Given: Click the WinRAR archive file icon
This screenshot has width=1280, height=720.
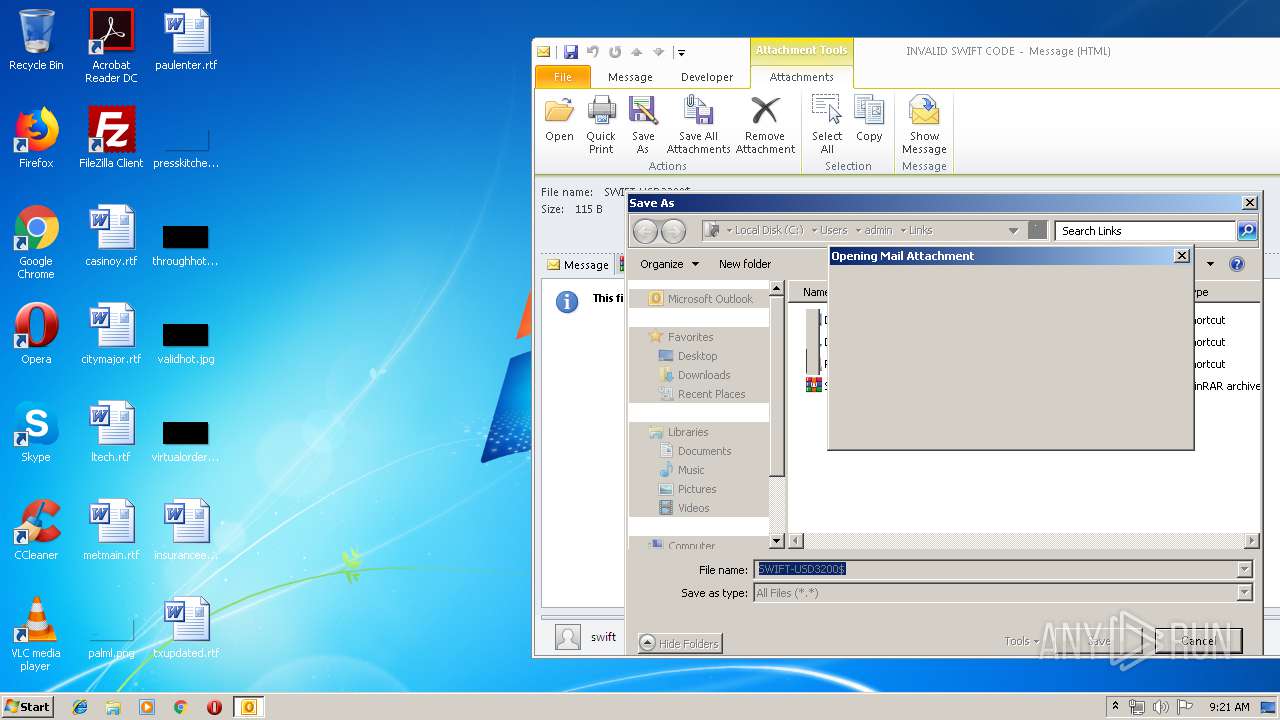Looking at the screenshot, I should pos(814,385).
